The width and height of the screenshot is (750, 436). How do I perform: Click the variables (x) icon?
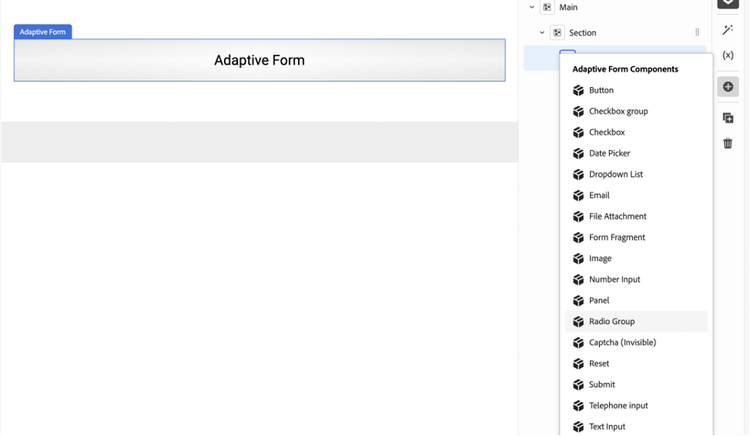(728, 55)
